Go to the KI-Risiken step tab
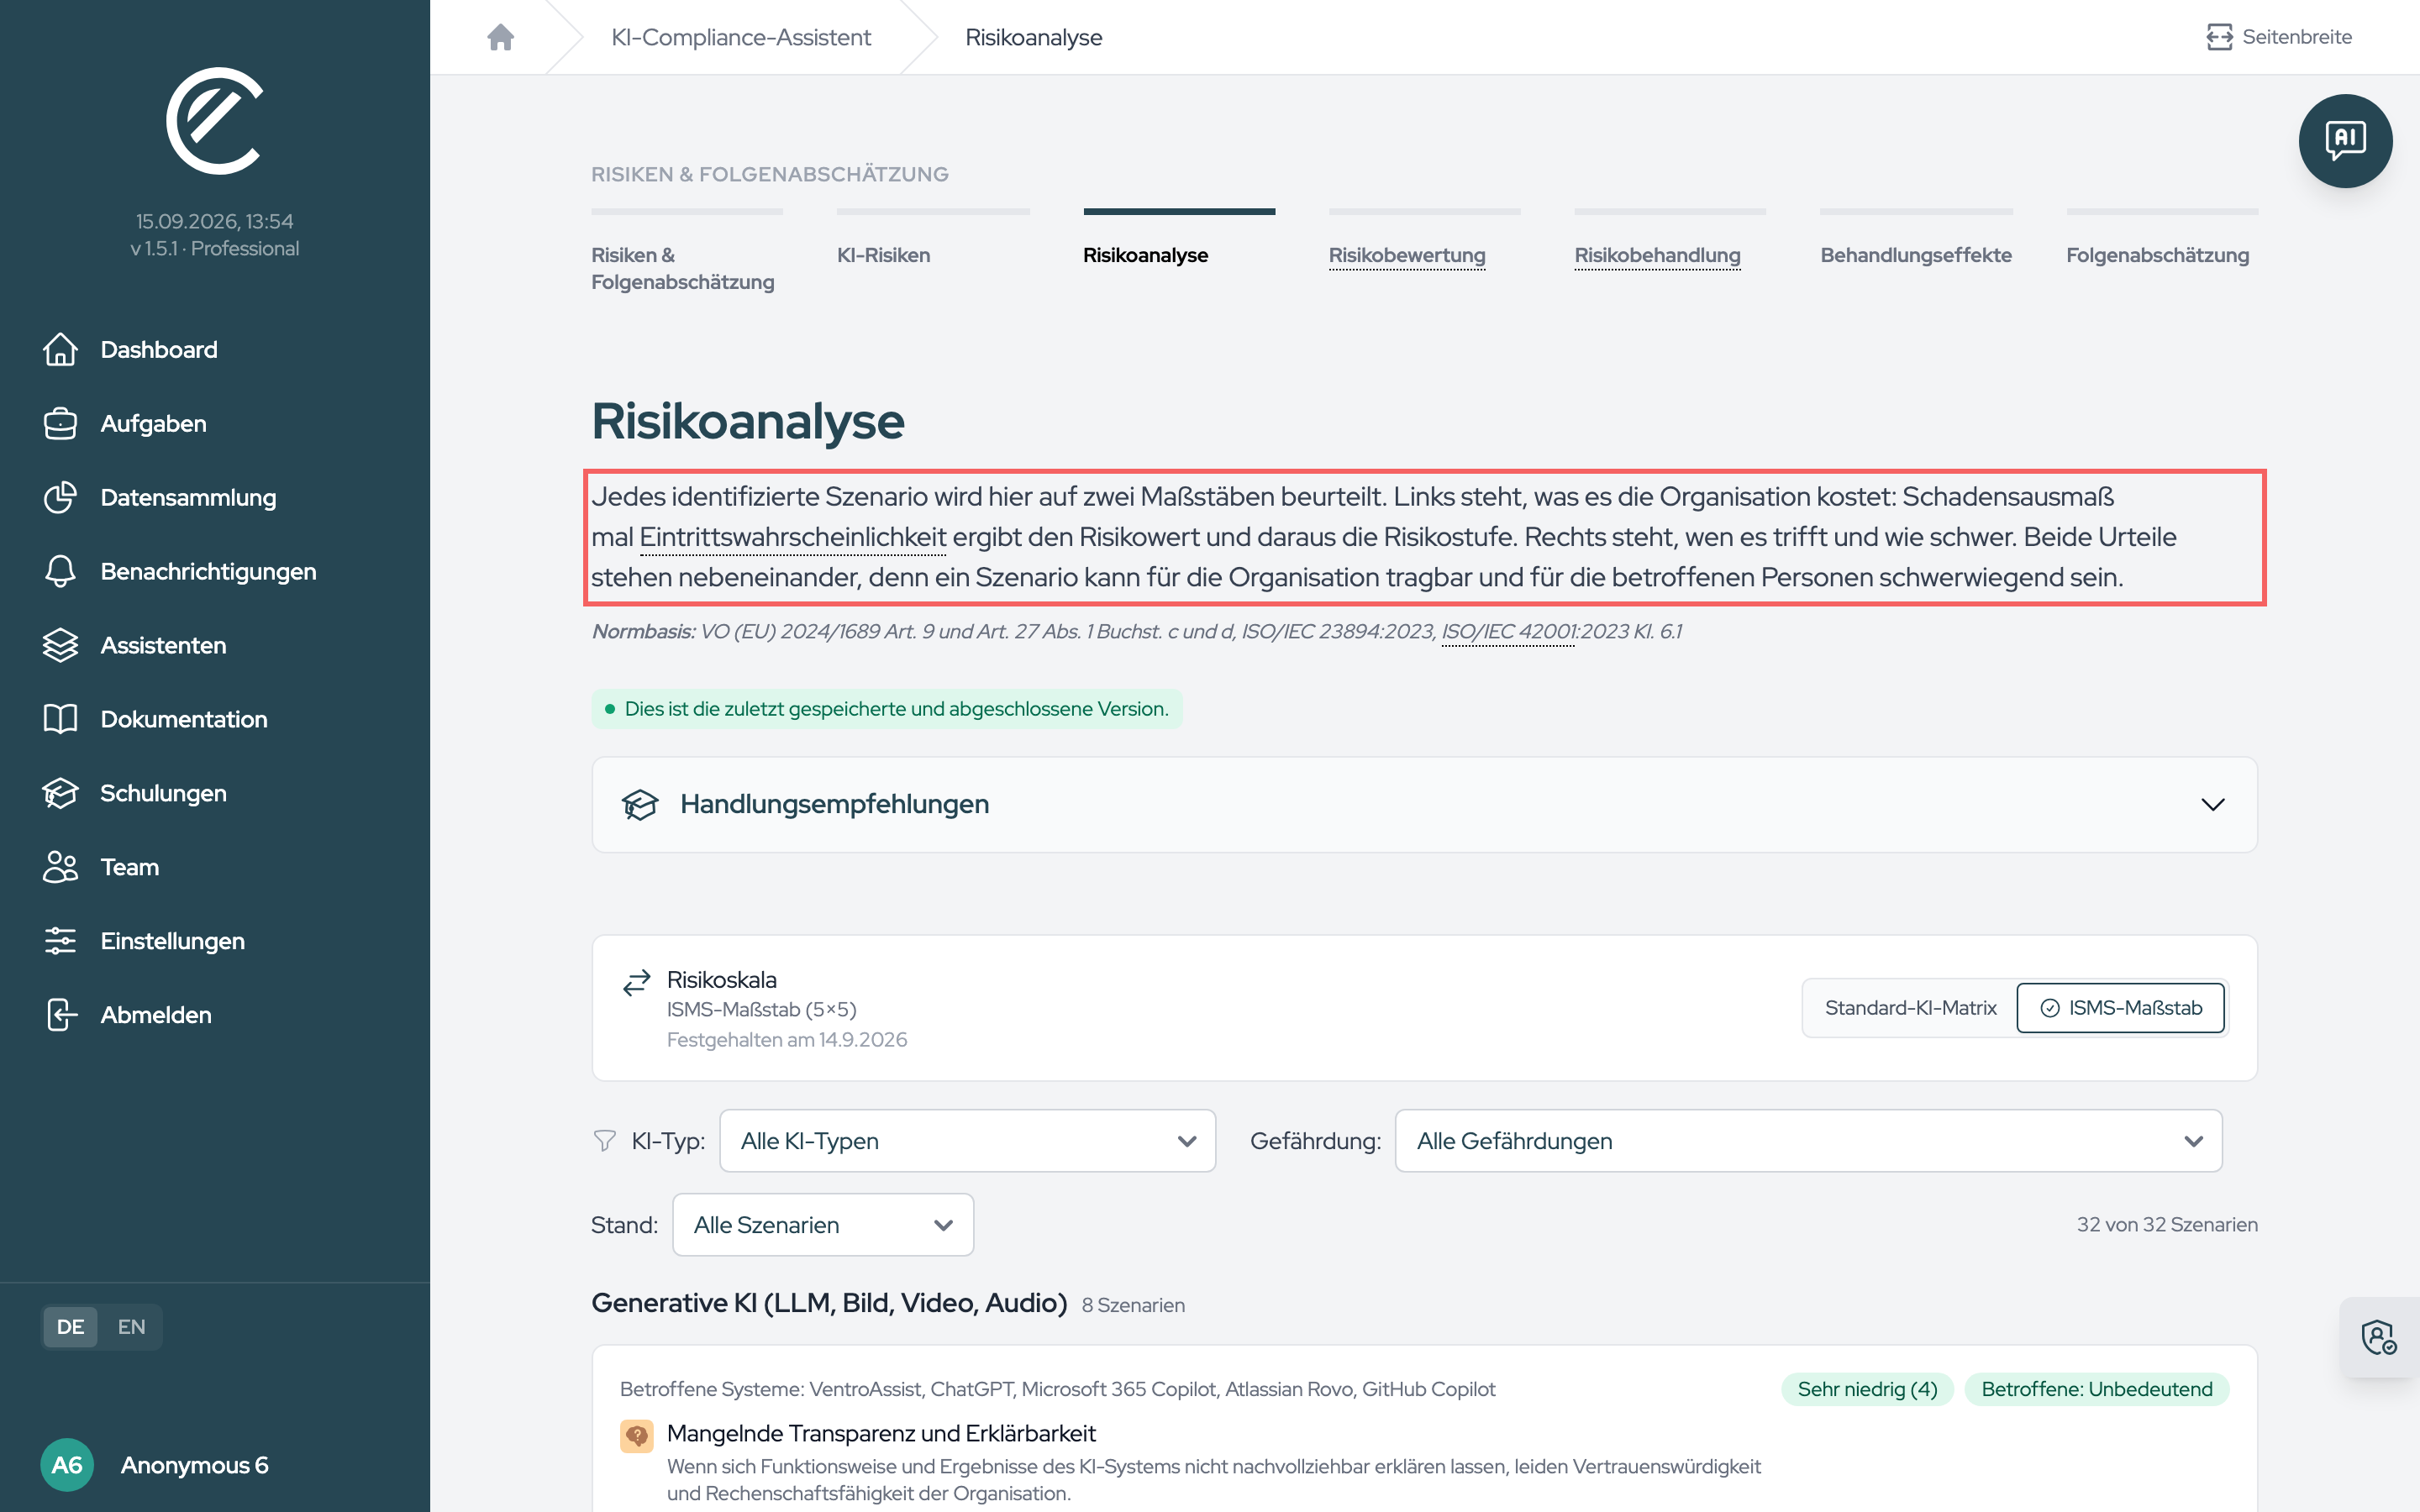Viewport: 2420px width, 1512px height. pyautogui.click(x=883, y=255)
